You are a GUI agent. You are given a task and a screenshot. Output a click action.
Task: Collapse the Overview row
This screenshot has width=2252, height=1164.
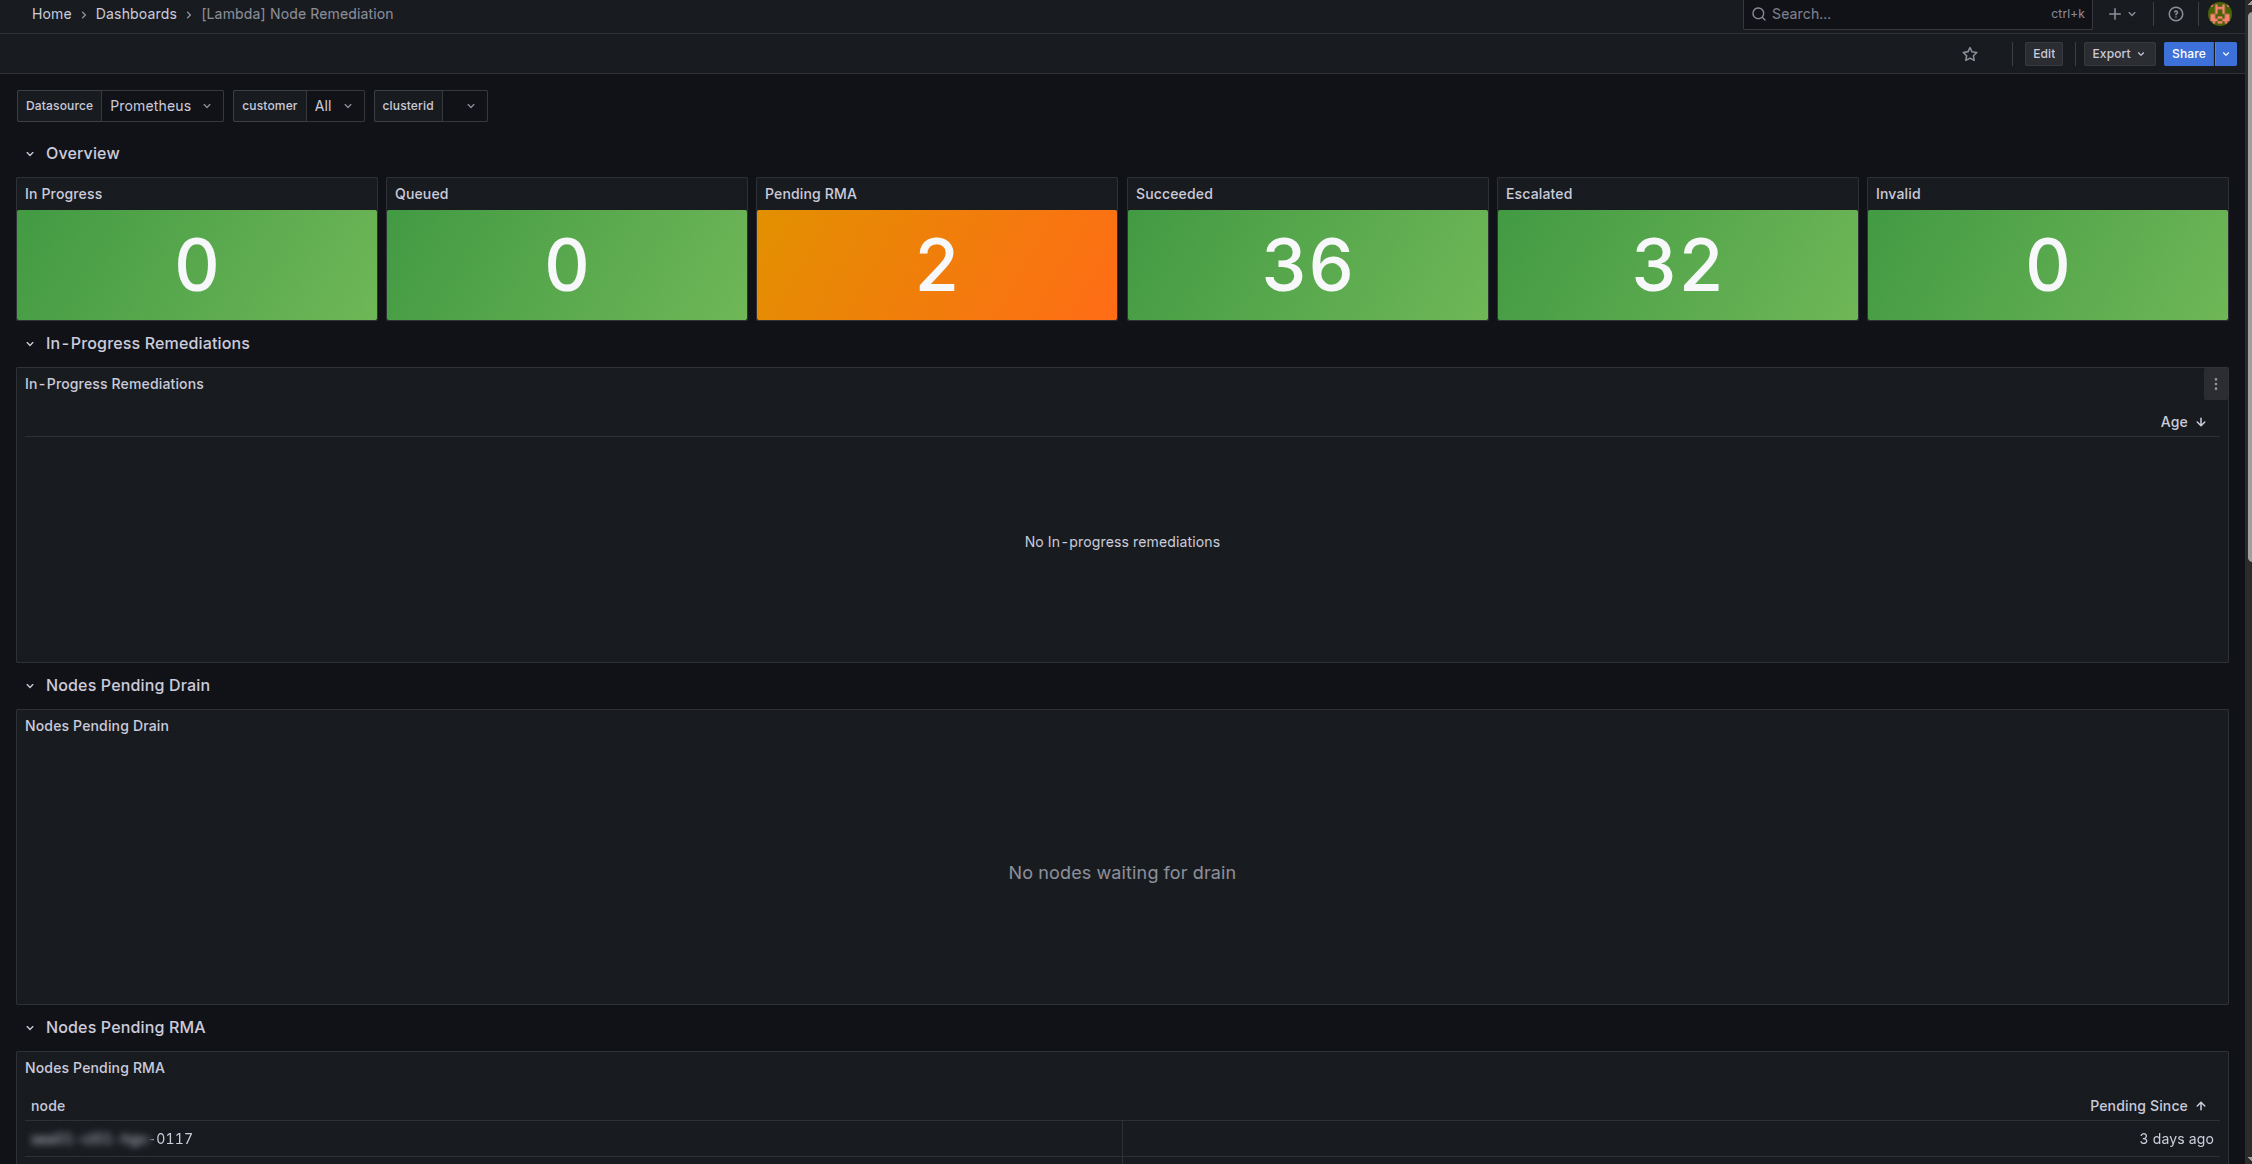click(x=30, y=154)
